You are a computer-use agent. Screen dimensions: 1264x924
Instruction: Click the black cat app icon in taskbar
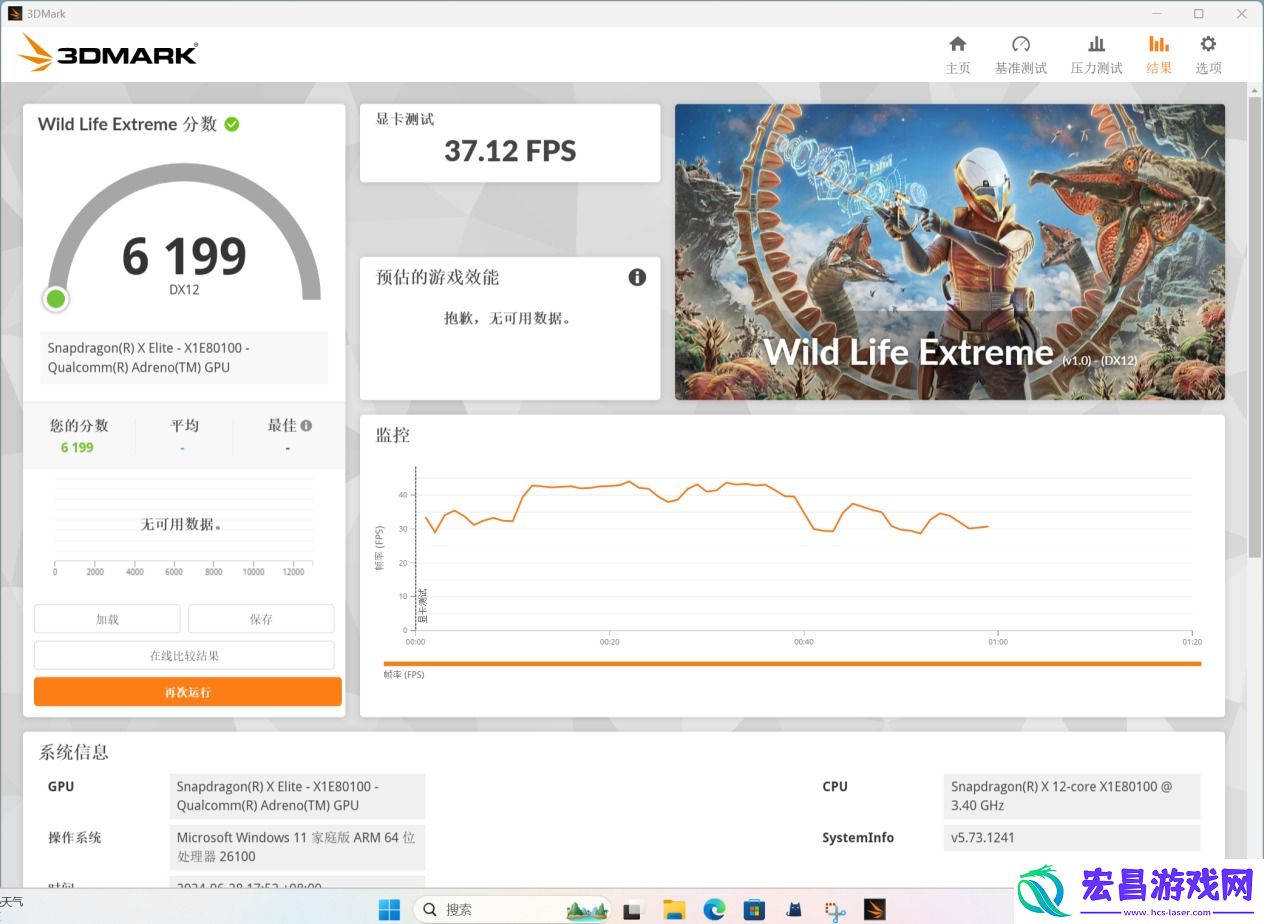coord(794,910)
